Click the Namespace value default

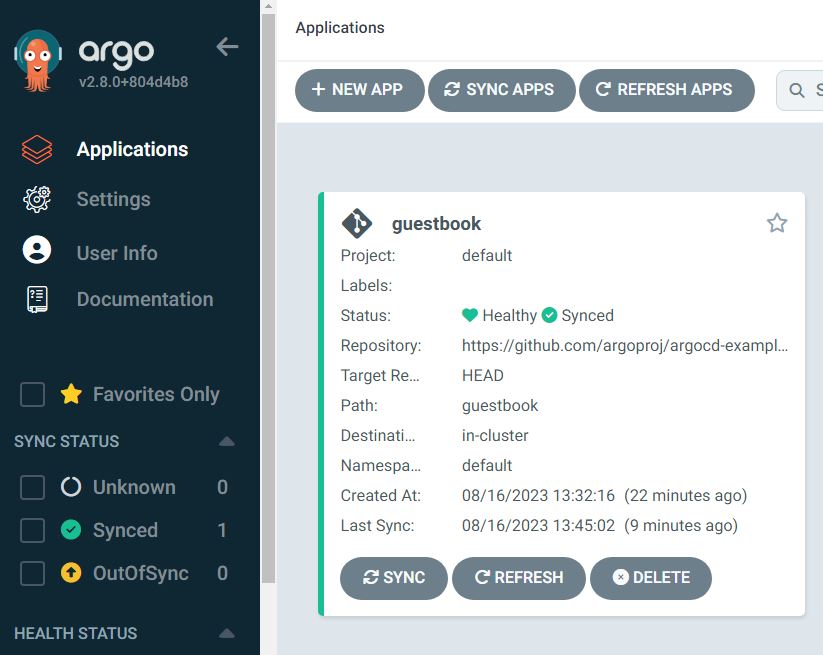point(487,465)
